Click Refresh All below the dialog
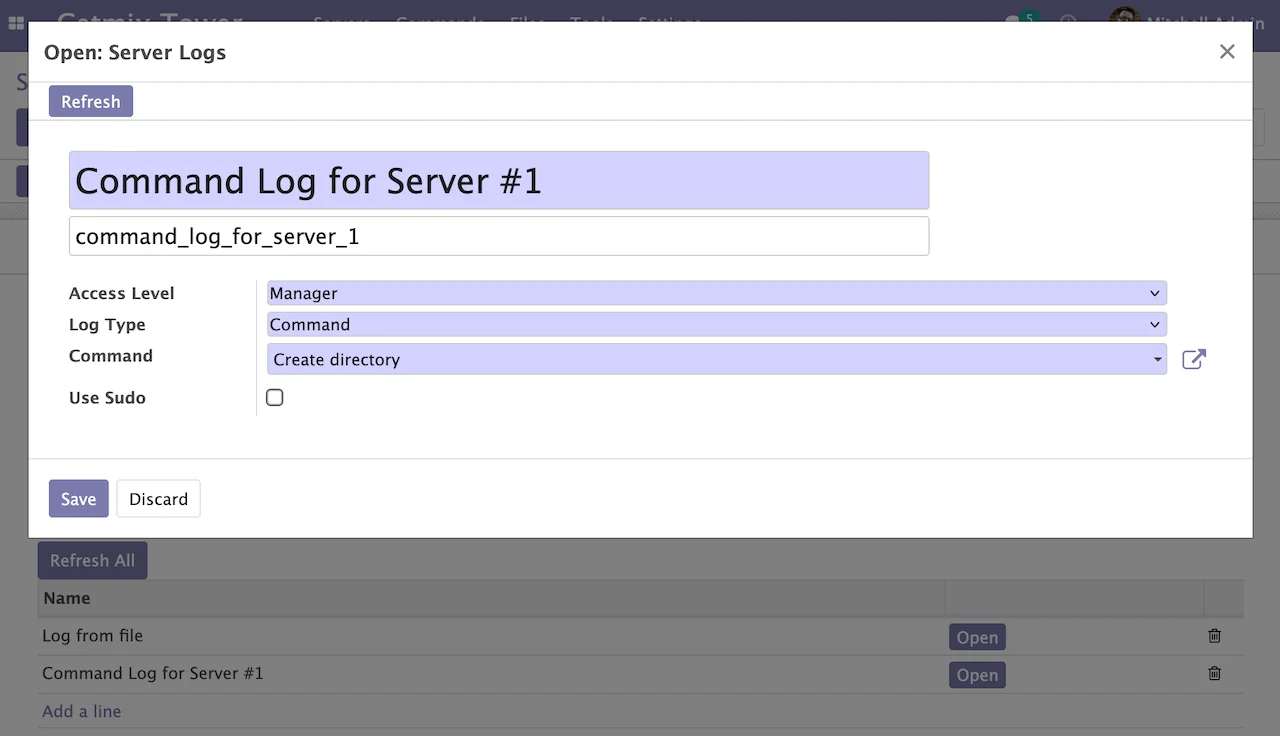The image size is (1280, 736). 92,560
